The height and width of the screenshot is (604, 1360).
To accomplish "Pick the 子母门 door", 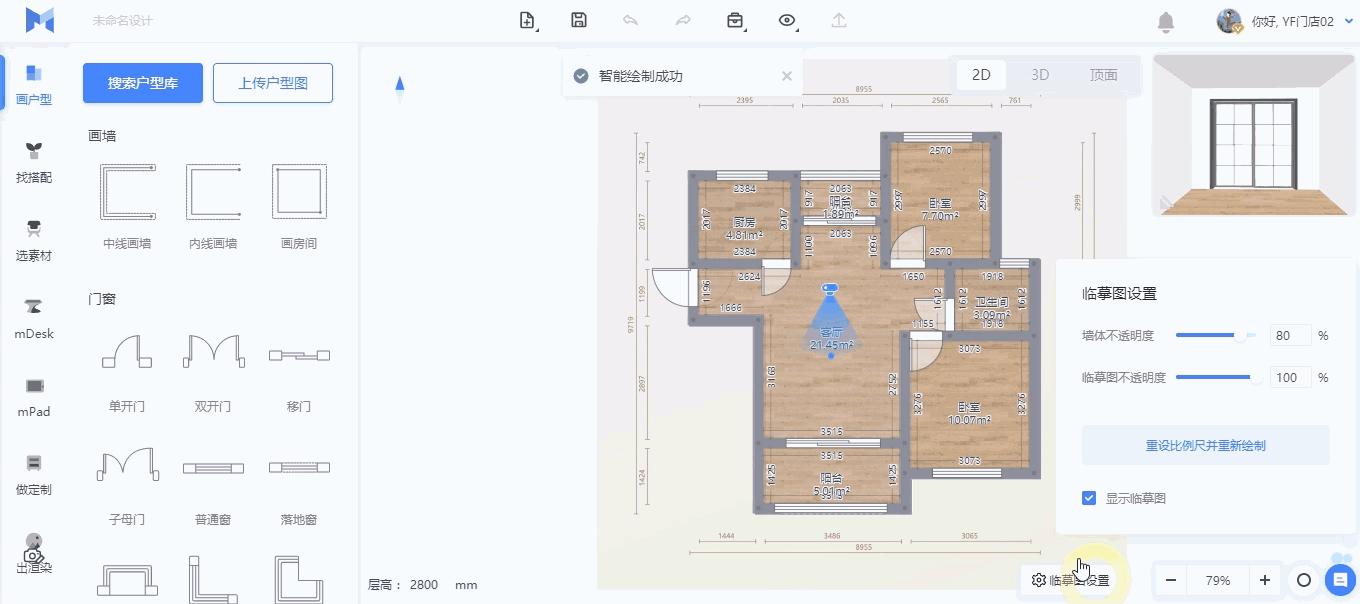I will [127, 485].
